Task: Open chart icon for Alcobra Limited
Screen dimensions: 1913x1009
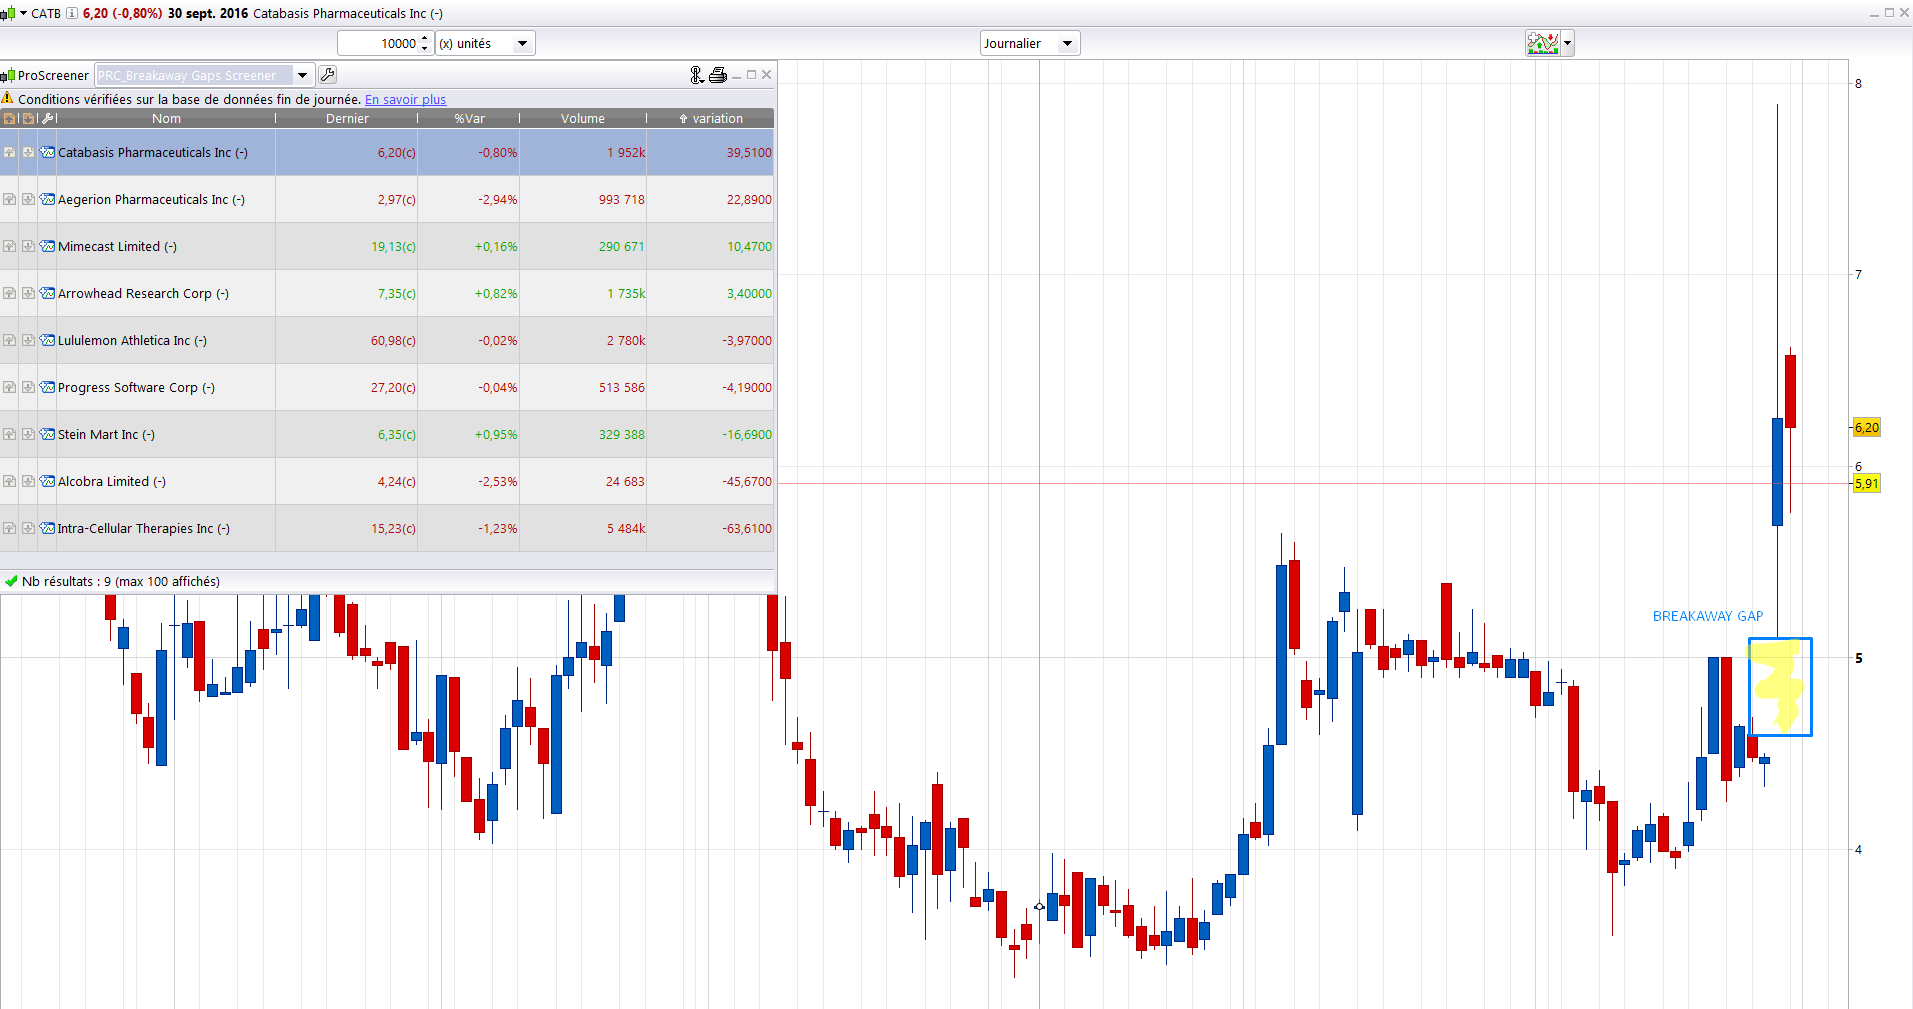Action: point(47,481)
